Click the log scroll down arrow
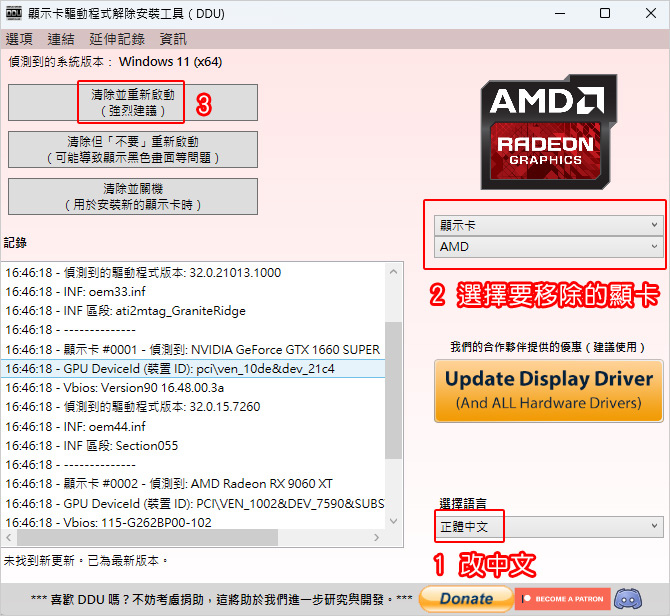 394,521
